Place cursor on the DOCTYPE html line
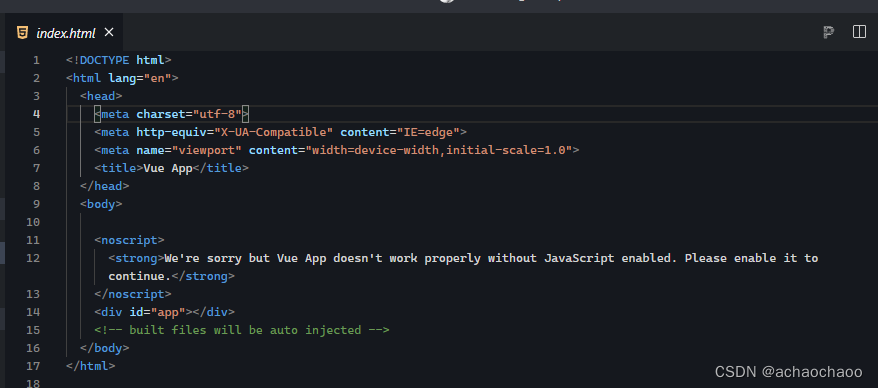The image size is (878, 388). pos(119,60)
